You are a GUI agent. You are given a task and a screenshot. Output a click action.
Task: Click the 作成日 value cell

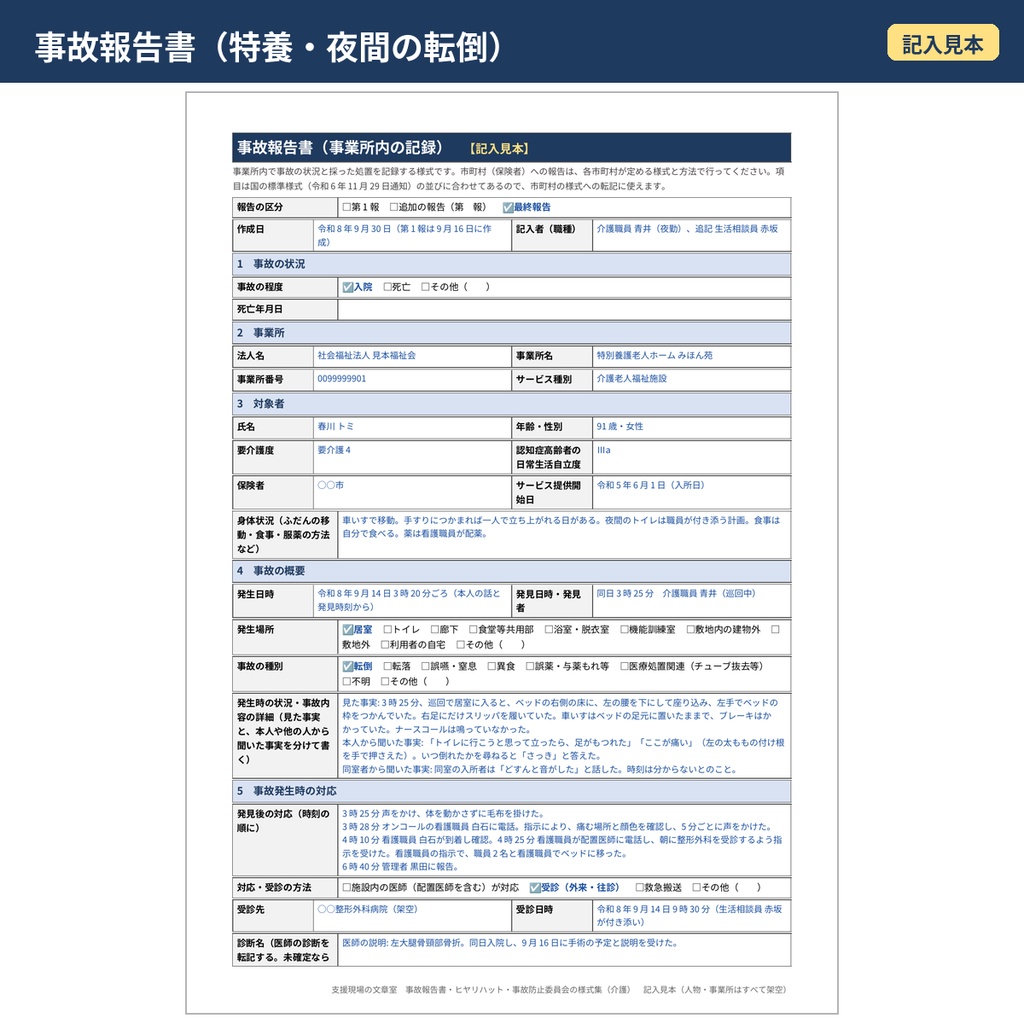click(x=412, y=235)
